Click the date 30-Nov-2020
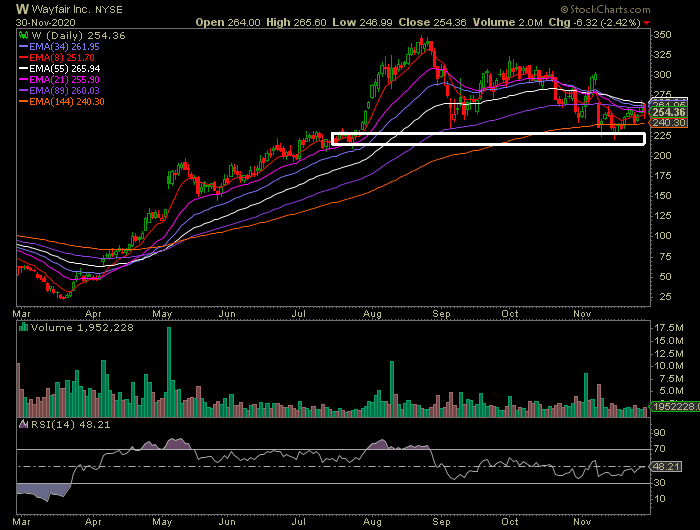This screenshot has width=700, height=530. point(46,22)
